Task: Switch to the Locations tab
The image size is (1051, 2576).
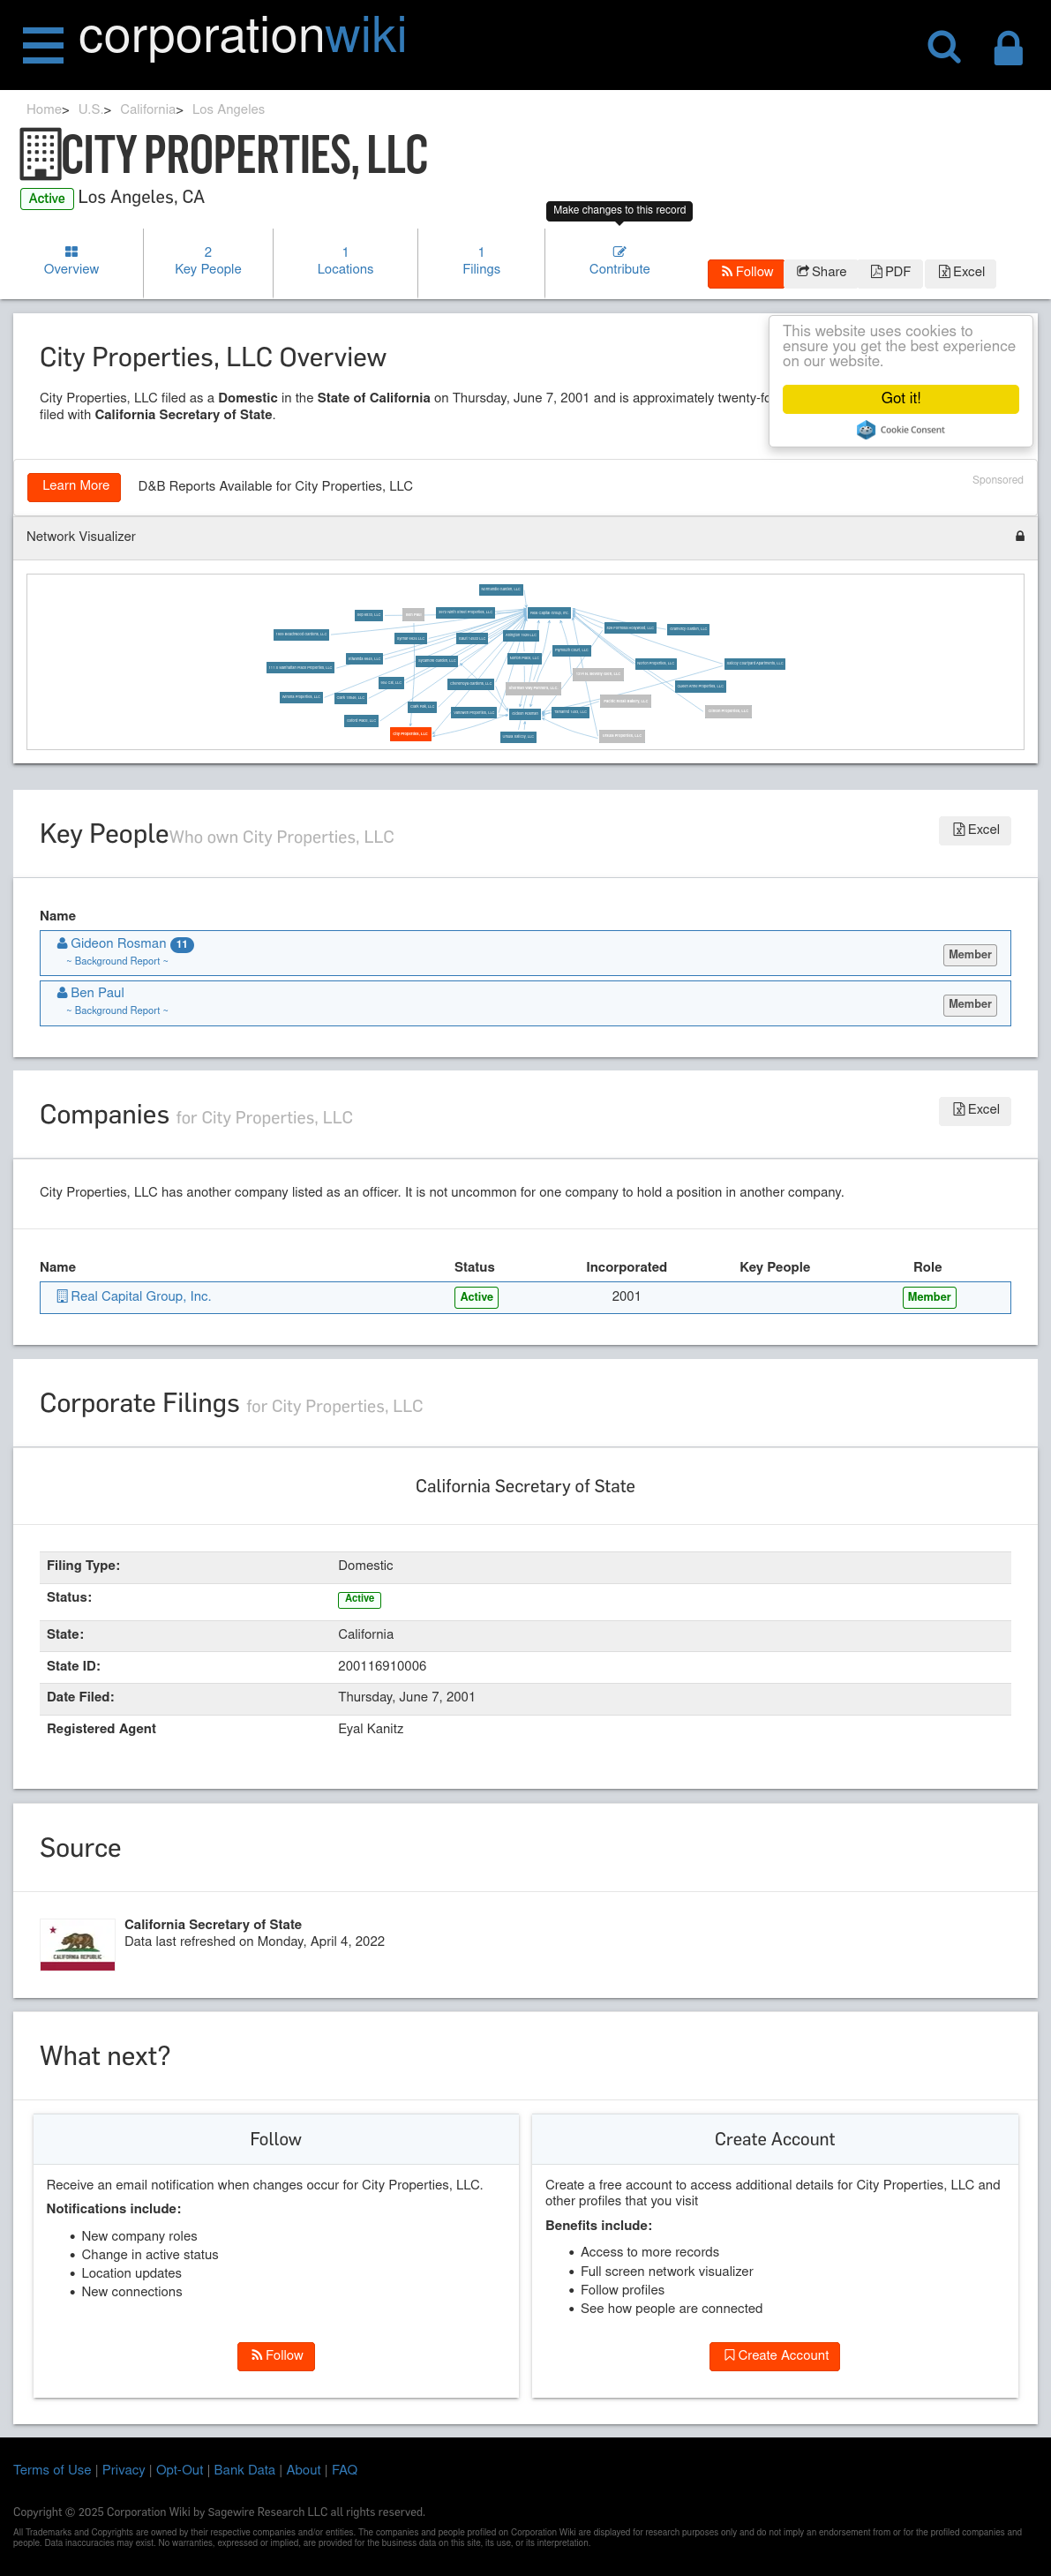Action: 345,262
